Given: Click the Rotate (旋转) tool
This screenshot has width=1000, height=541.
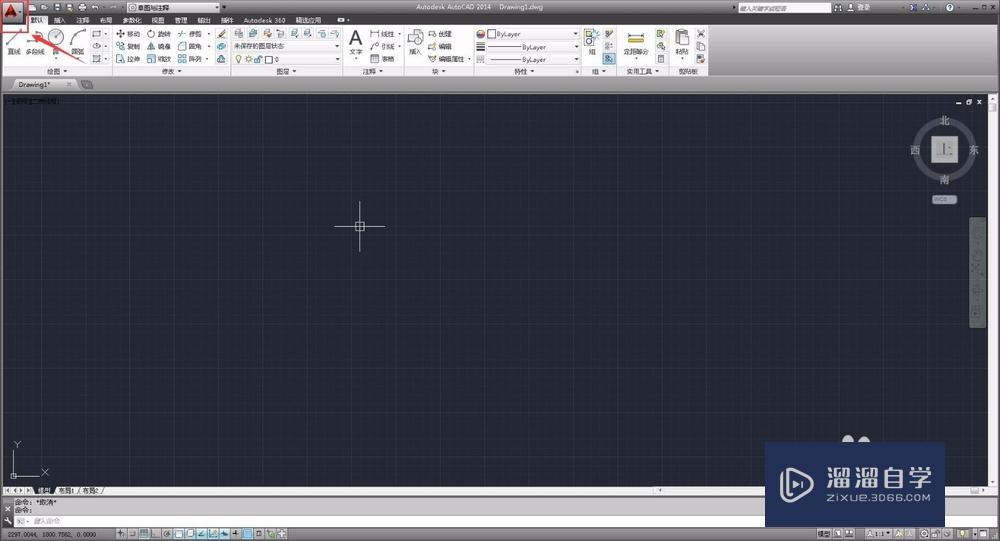Looking at the screenshot, I should pyautogui.click(x=159, y=34).
